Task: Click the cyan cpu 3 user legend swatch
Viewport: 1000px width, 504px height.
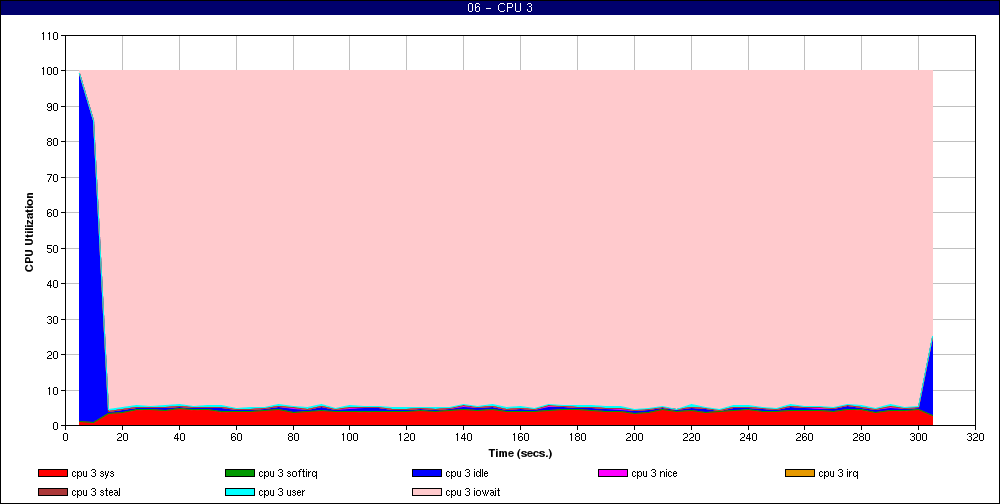Action: [240, 493]
